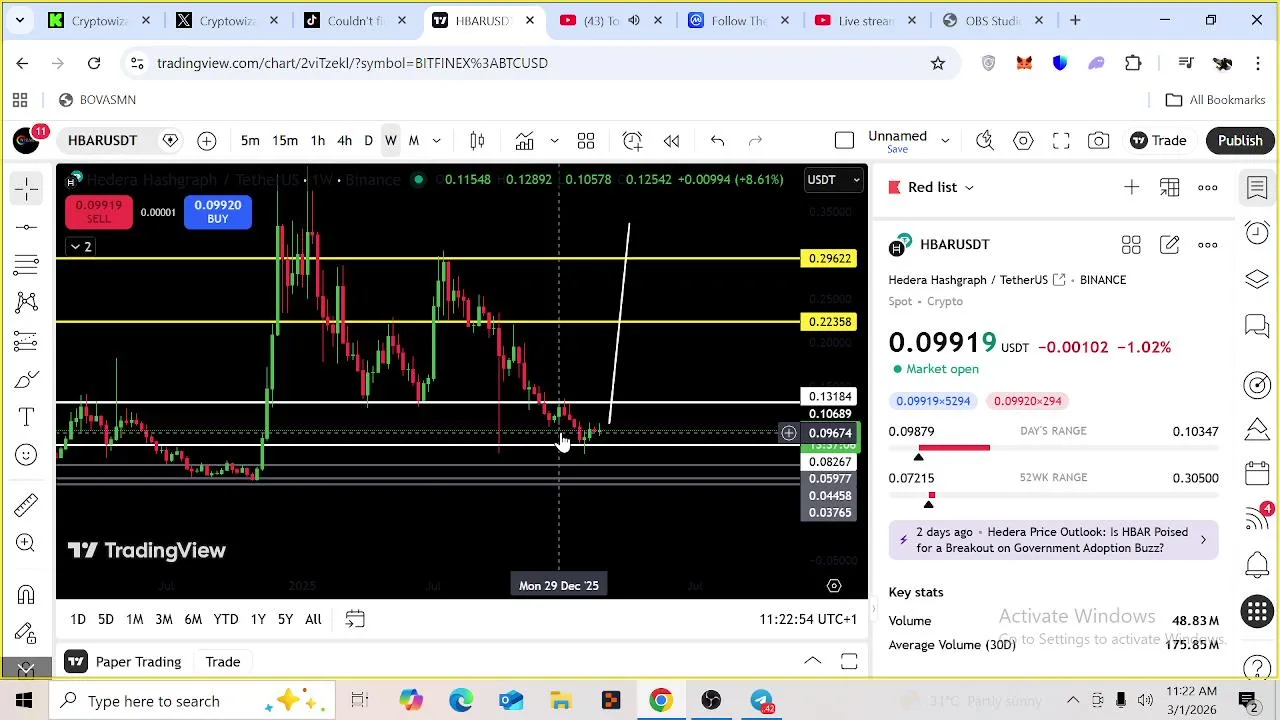The width and height of the screenshot is (1280, 720).
Task: Open Red list settings three dots
Action: pyautogui.click(x=1208, y=188)
